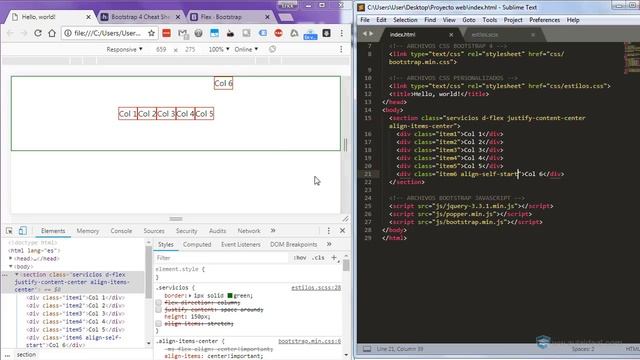Close the DevTools panel
Screen dimensions: 640x360
pos(342,231)
